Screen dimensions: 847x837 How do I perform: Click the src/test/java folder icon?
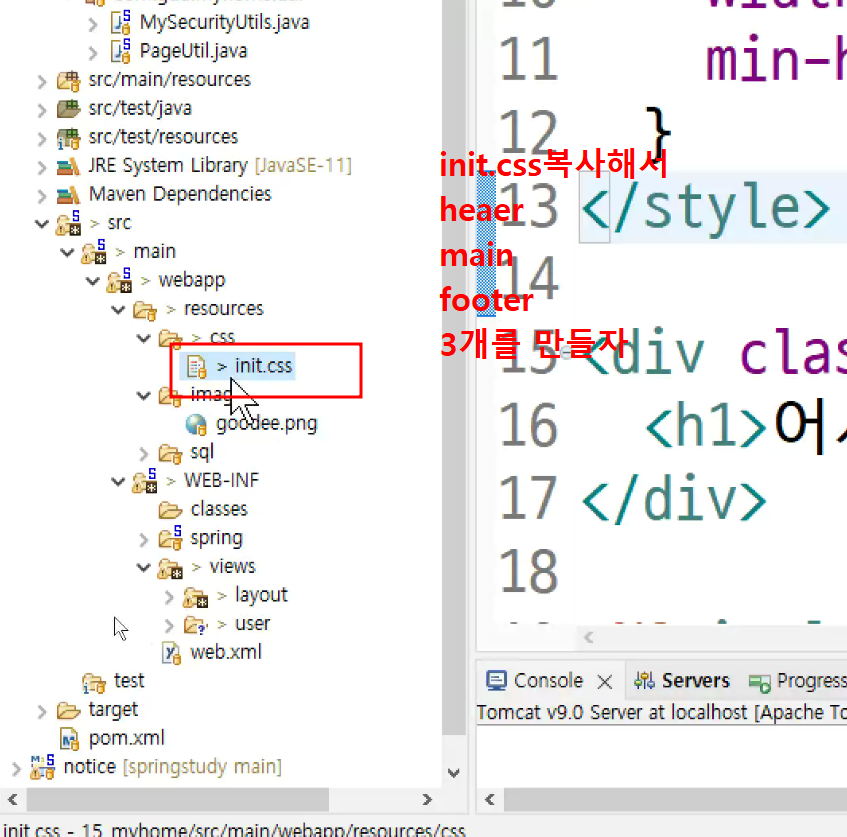click(69, 109)
